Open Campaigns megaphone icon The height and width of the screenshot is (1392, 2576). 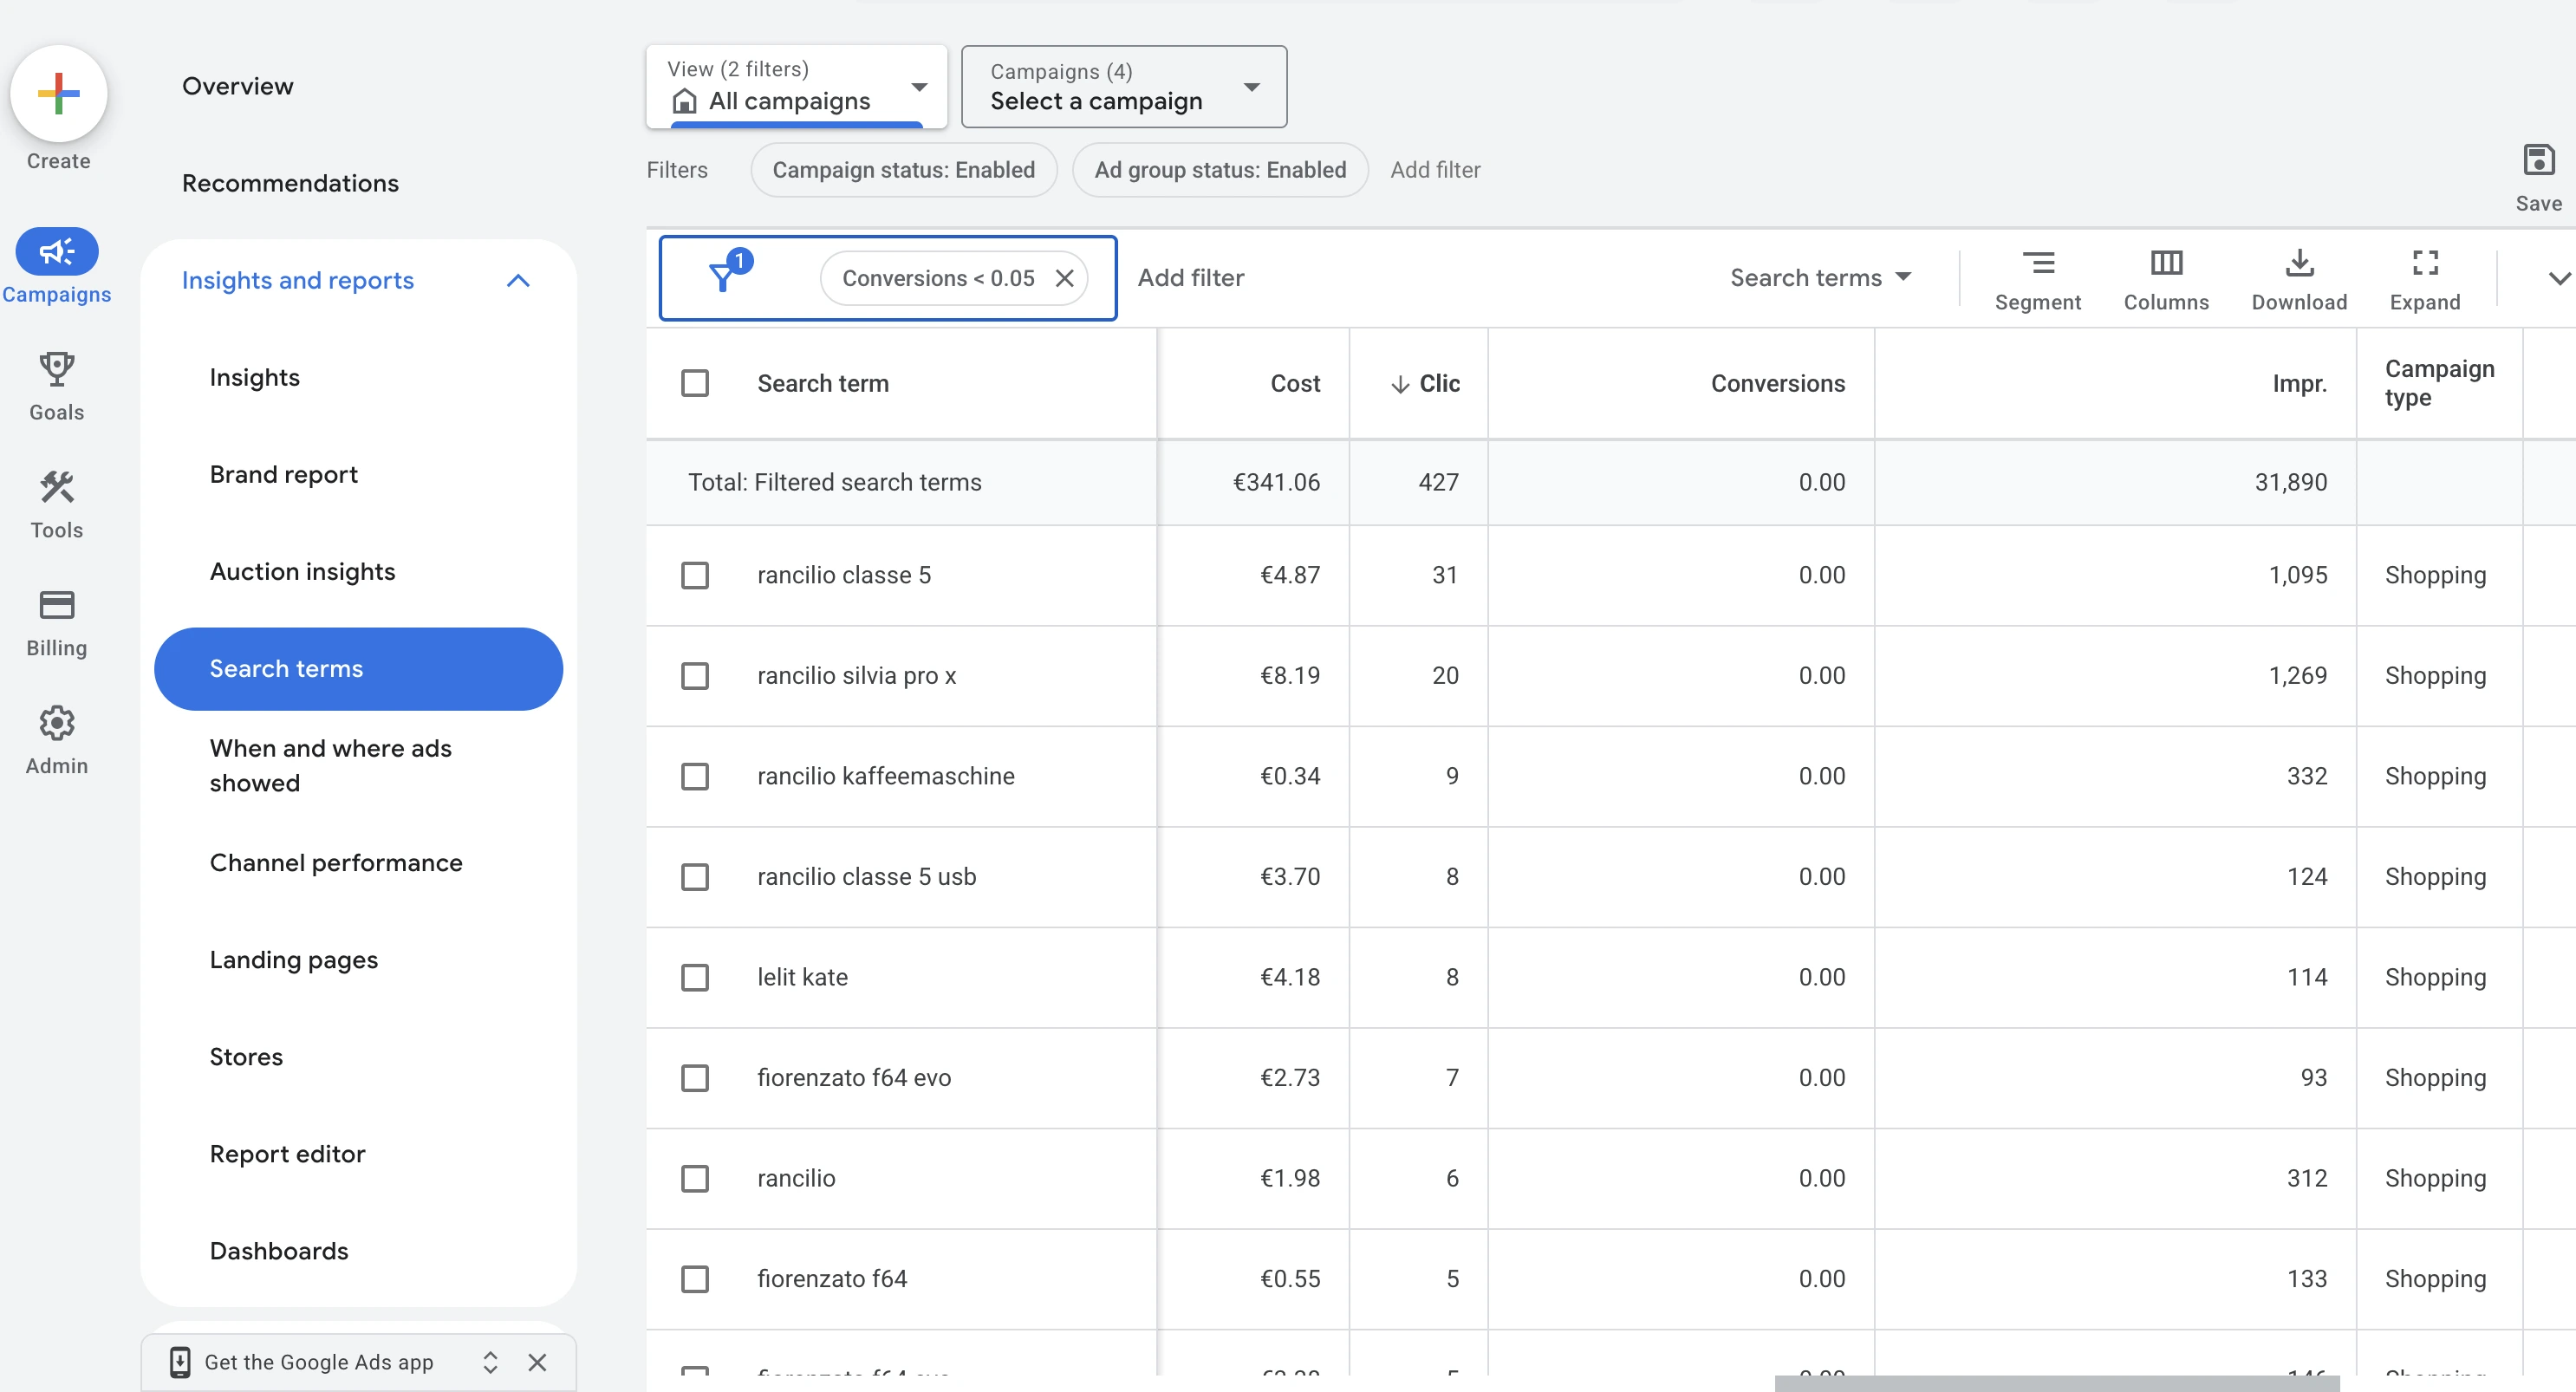57,251
